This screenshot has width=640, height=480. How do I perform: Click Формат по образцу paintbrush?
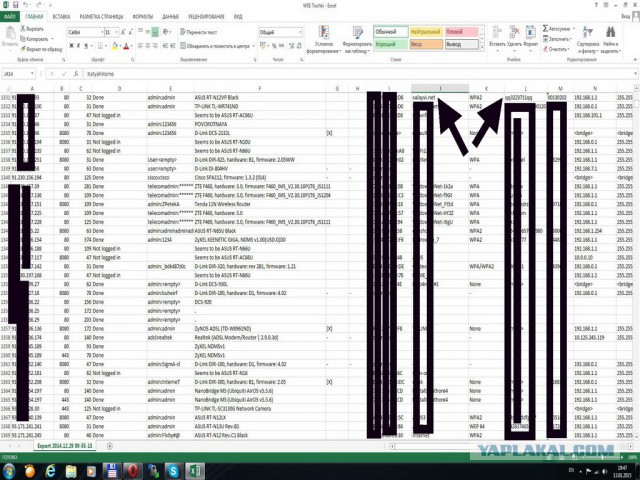click(41, 49)
